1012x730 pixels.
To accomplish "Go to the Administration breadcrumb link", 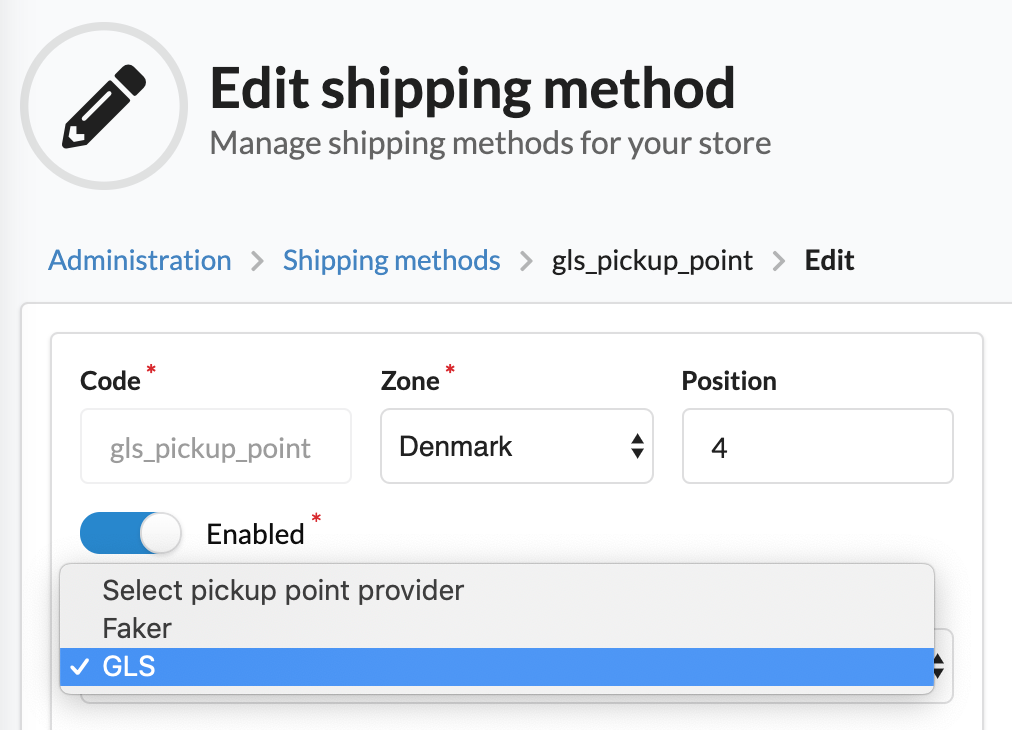I will pos(140,261).
